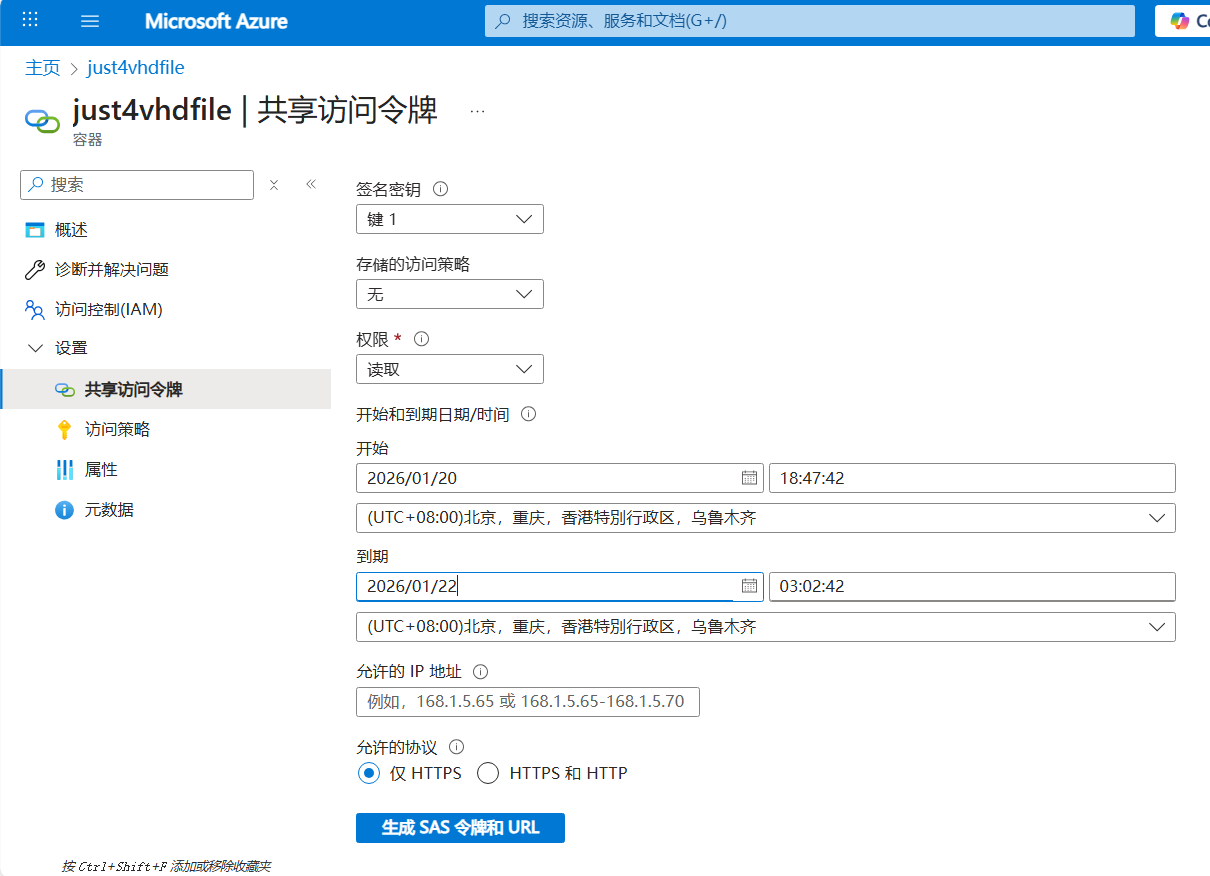Select the 仅 HTTPS radio option

tap(369, 773)
